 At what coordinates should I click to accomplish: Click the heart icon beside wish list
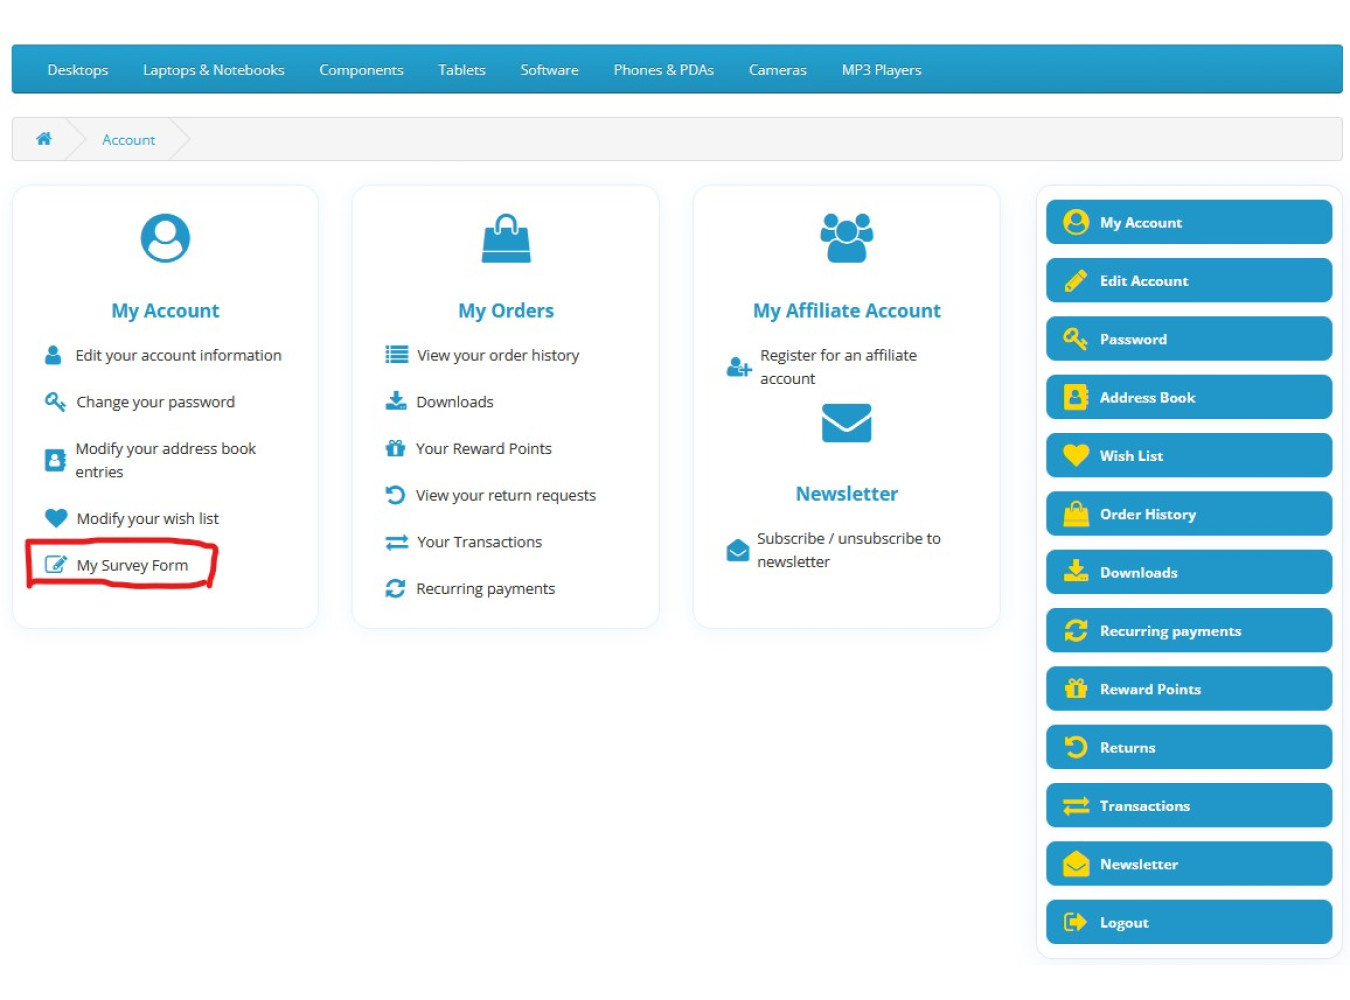[x=56, y=518]
